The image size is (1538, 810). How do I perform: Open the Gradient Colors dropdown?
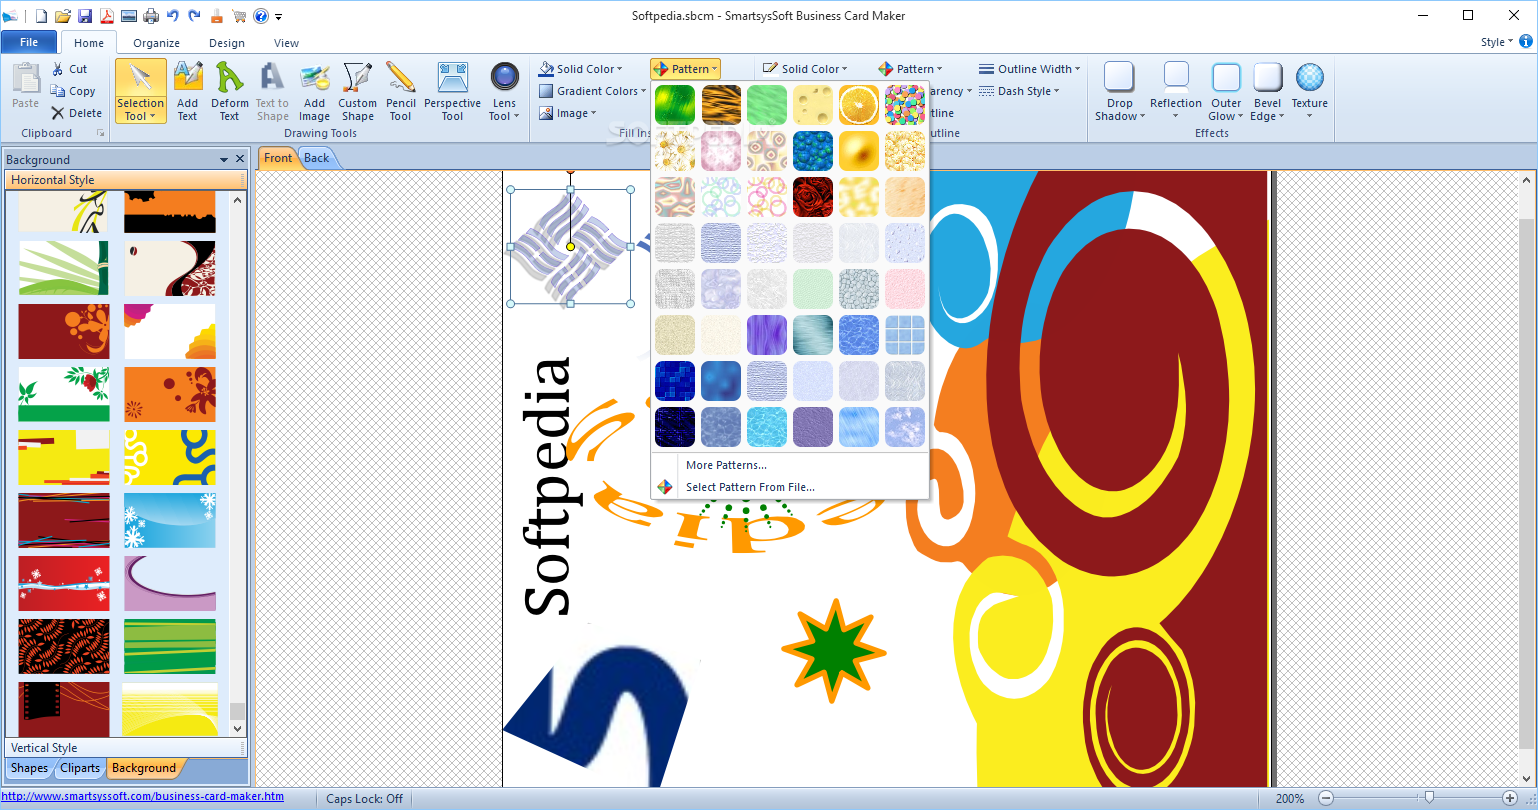click(x=592, y=91)
